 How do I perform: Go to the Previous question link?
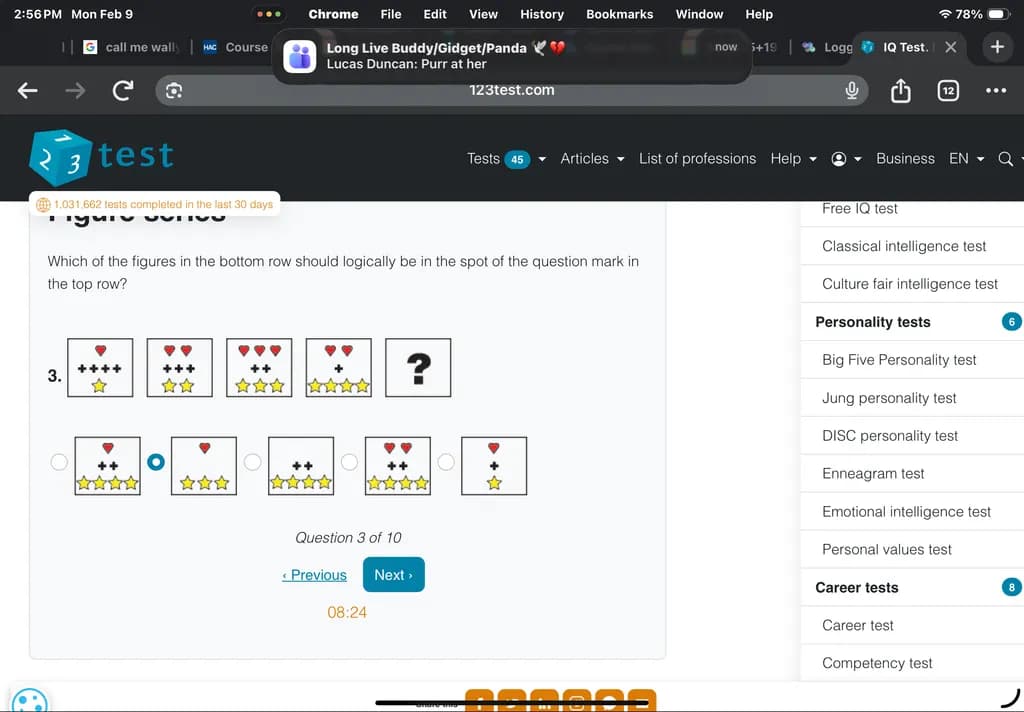(315, 575)
